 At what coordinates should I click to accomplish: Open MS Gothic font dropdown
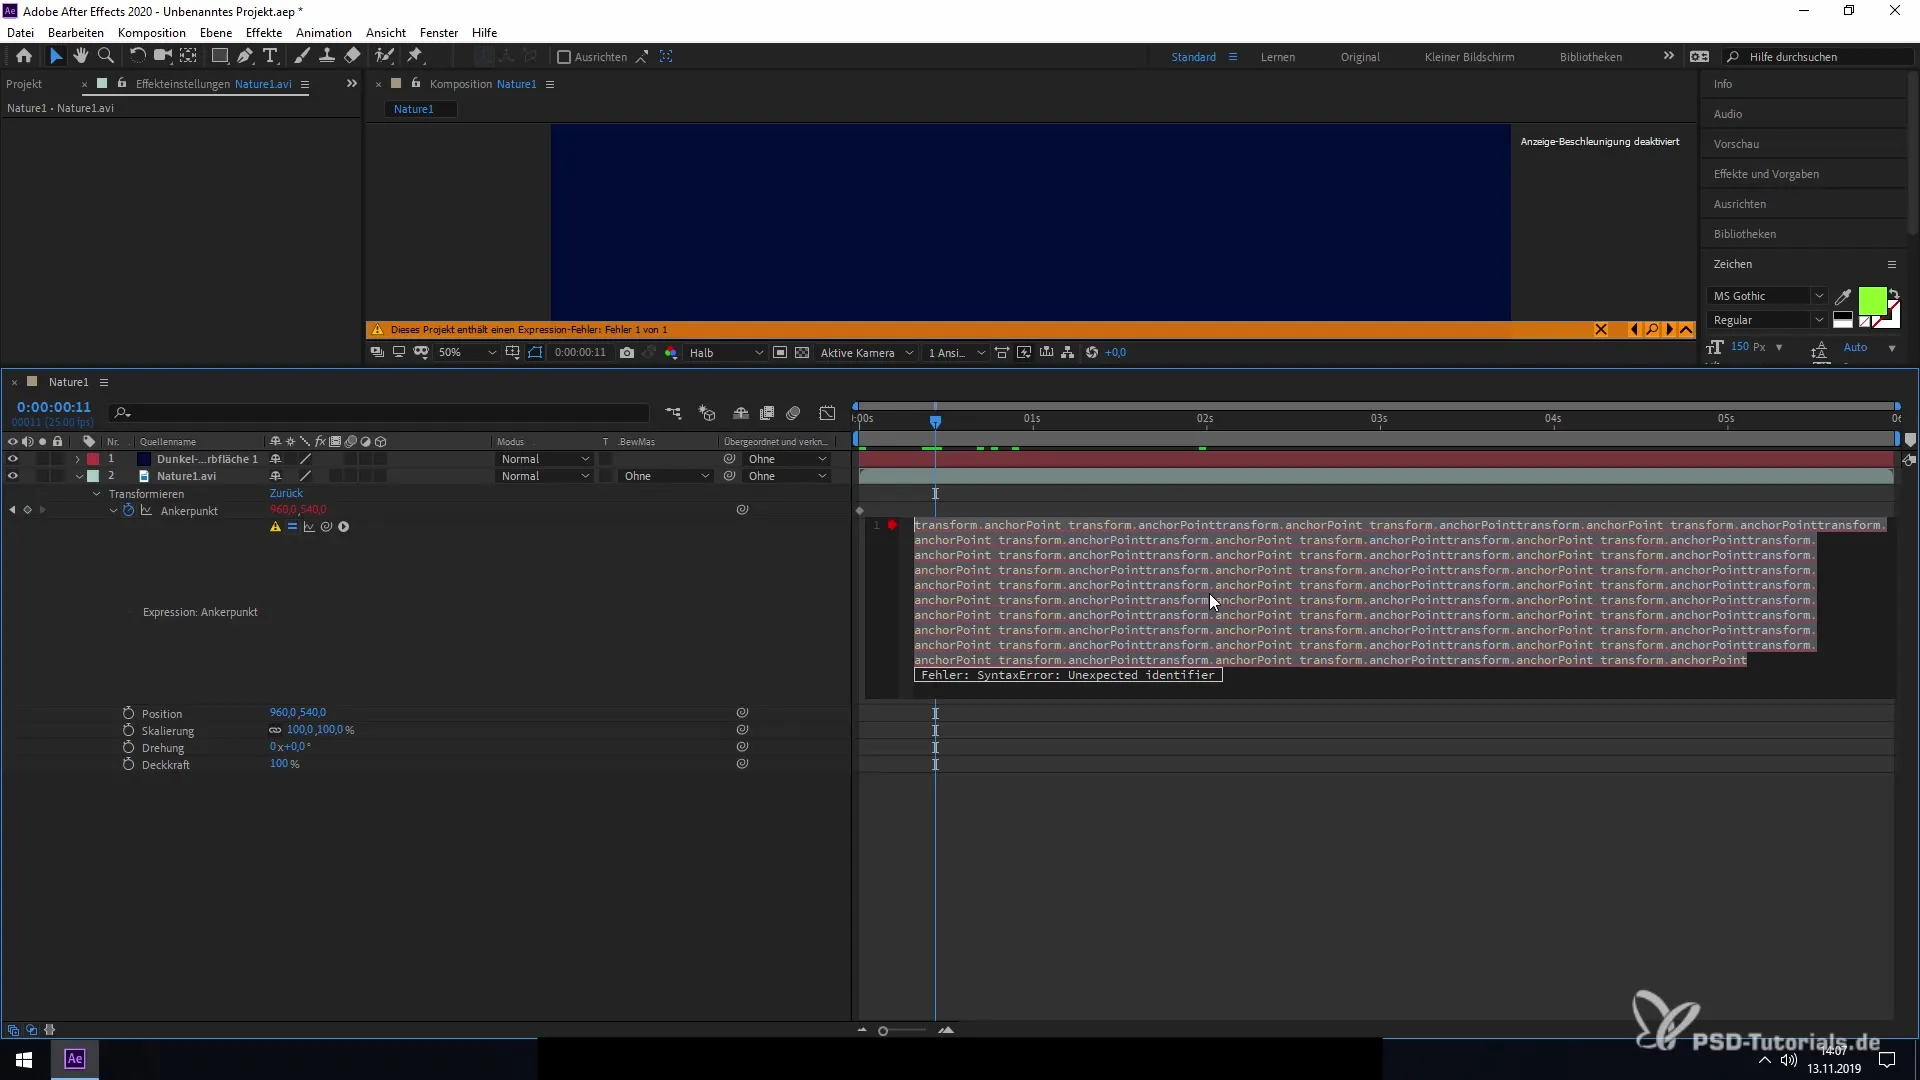pyautogui.click(x=1767, y=296)
